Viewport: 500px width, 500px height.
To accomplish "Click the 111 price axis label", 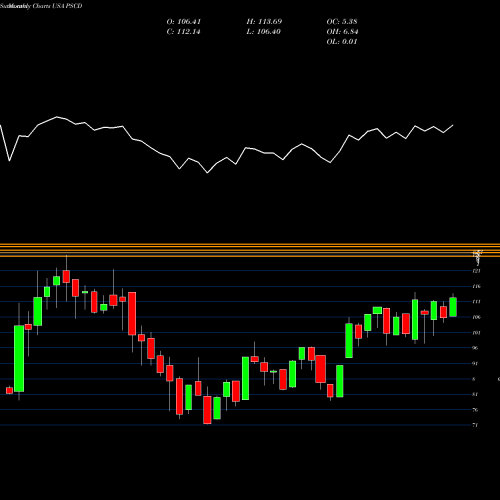I will (x=476, y=302).
